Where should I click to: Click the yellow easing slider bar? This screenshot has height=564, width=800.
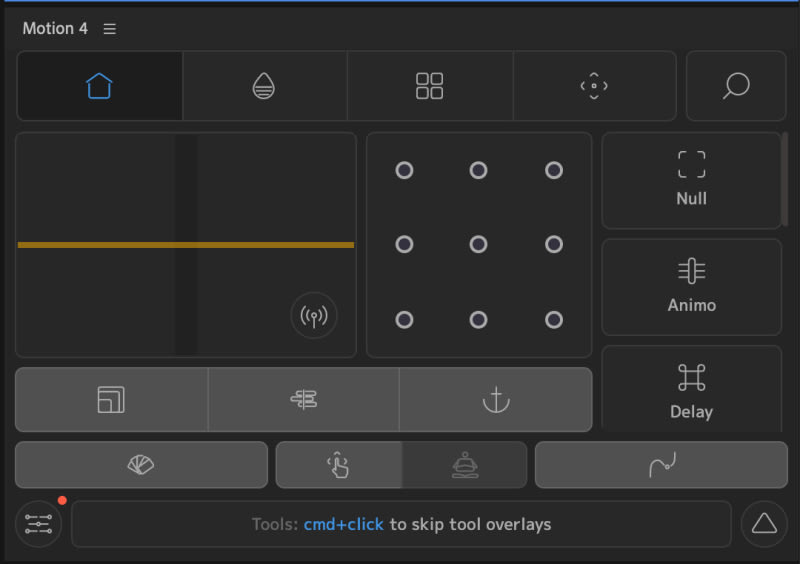tap(186, 244)
